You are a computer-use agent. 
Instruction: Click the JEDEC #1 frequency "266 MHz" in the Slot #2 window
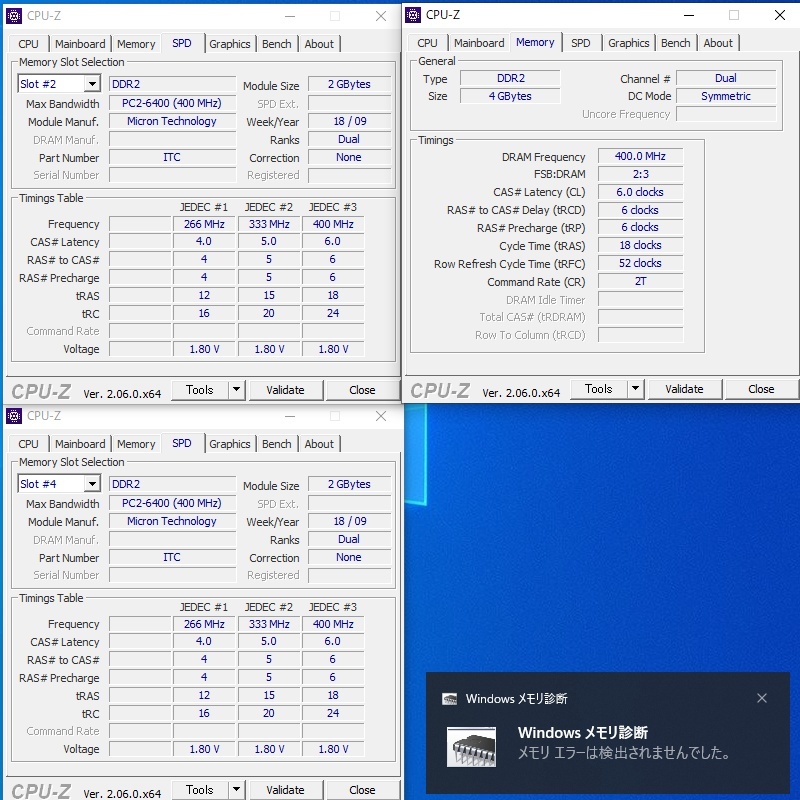tap(204, 224)
